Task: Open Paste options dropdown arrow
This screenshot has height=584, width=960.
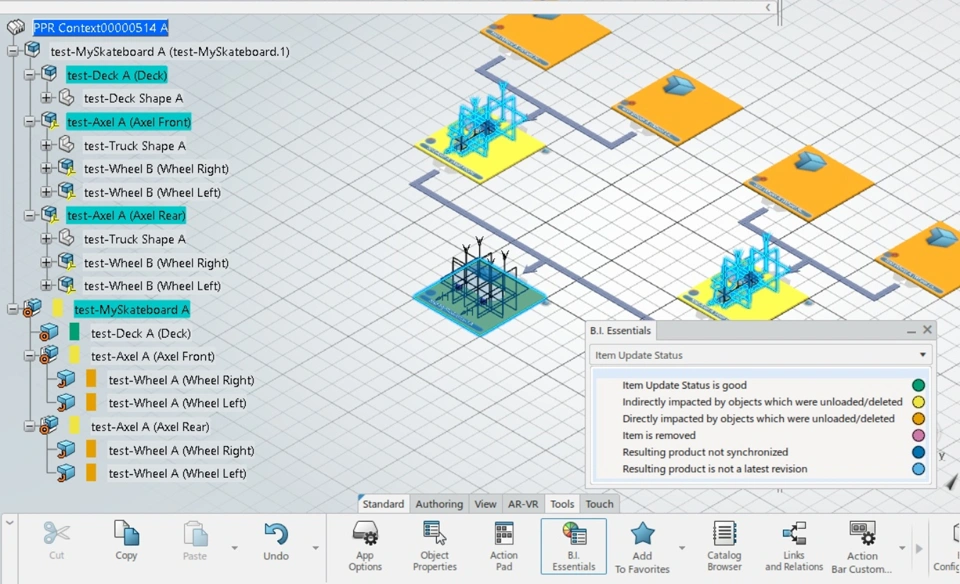Action: [x=234, y=547]
